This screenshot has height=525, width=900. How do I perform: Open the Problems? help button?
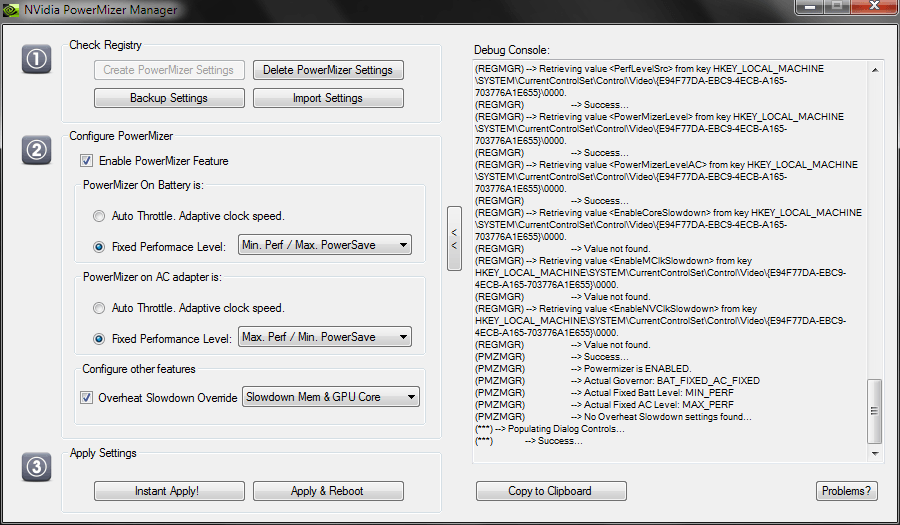846,491
